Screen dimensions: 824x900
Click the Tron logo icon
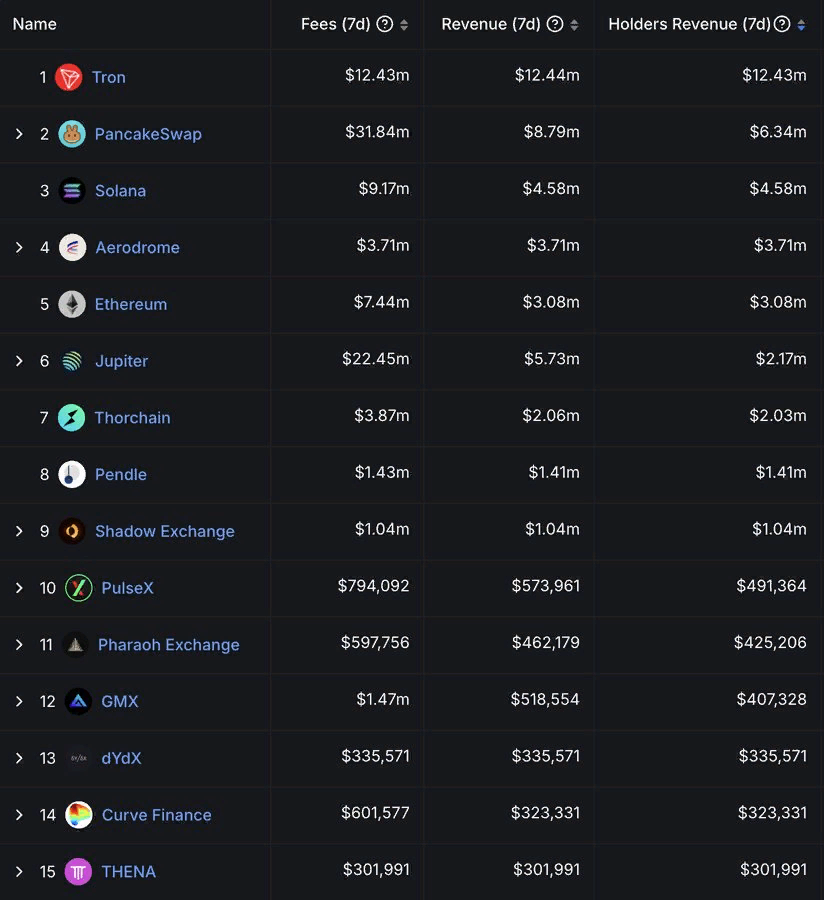69,77
